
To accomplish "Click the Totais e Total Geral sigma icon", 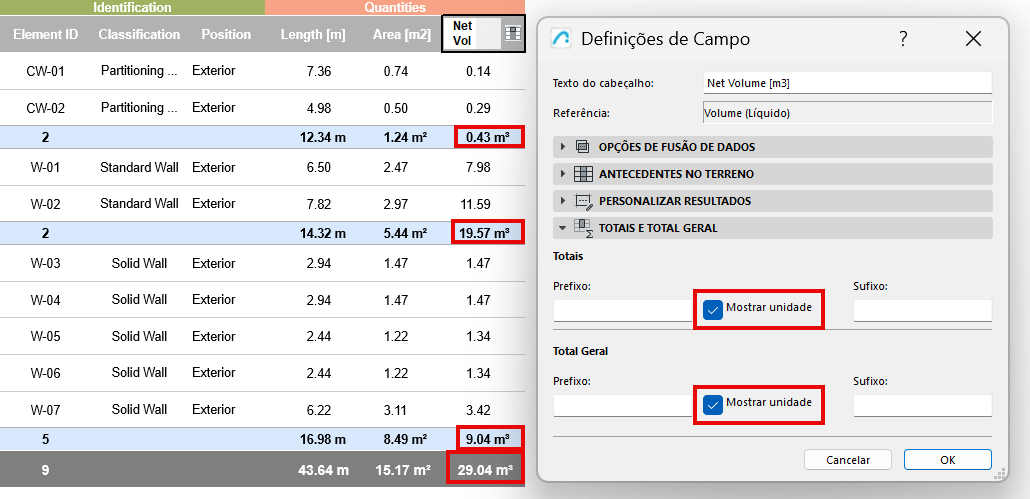I will 584,228.
